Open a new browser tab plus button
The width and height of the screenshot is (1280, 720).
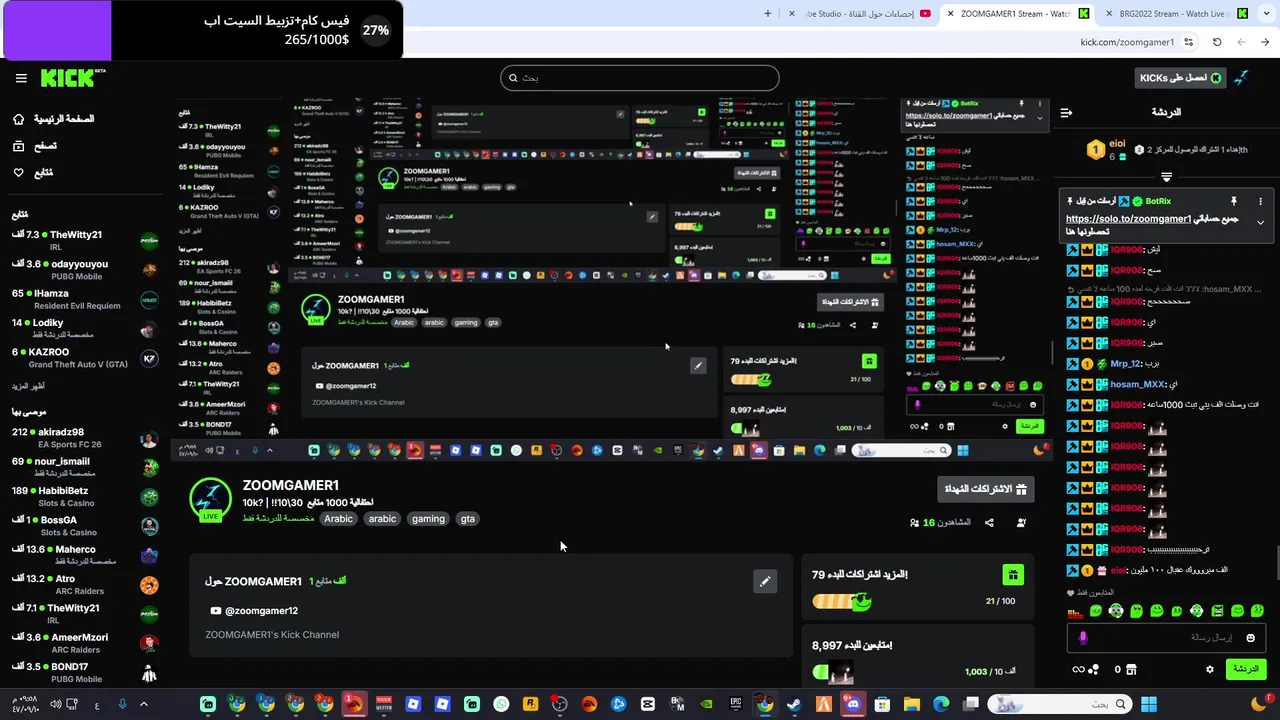tap(768, 14)
